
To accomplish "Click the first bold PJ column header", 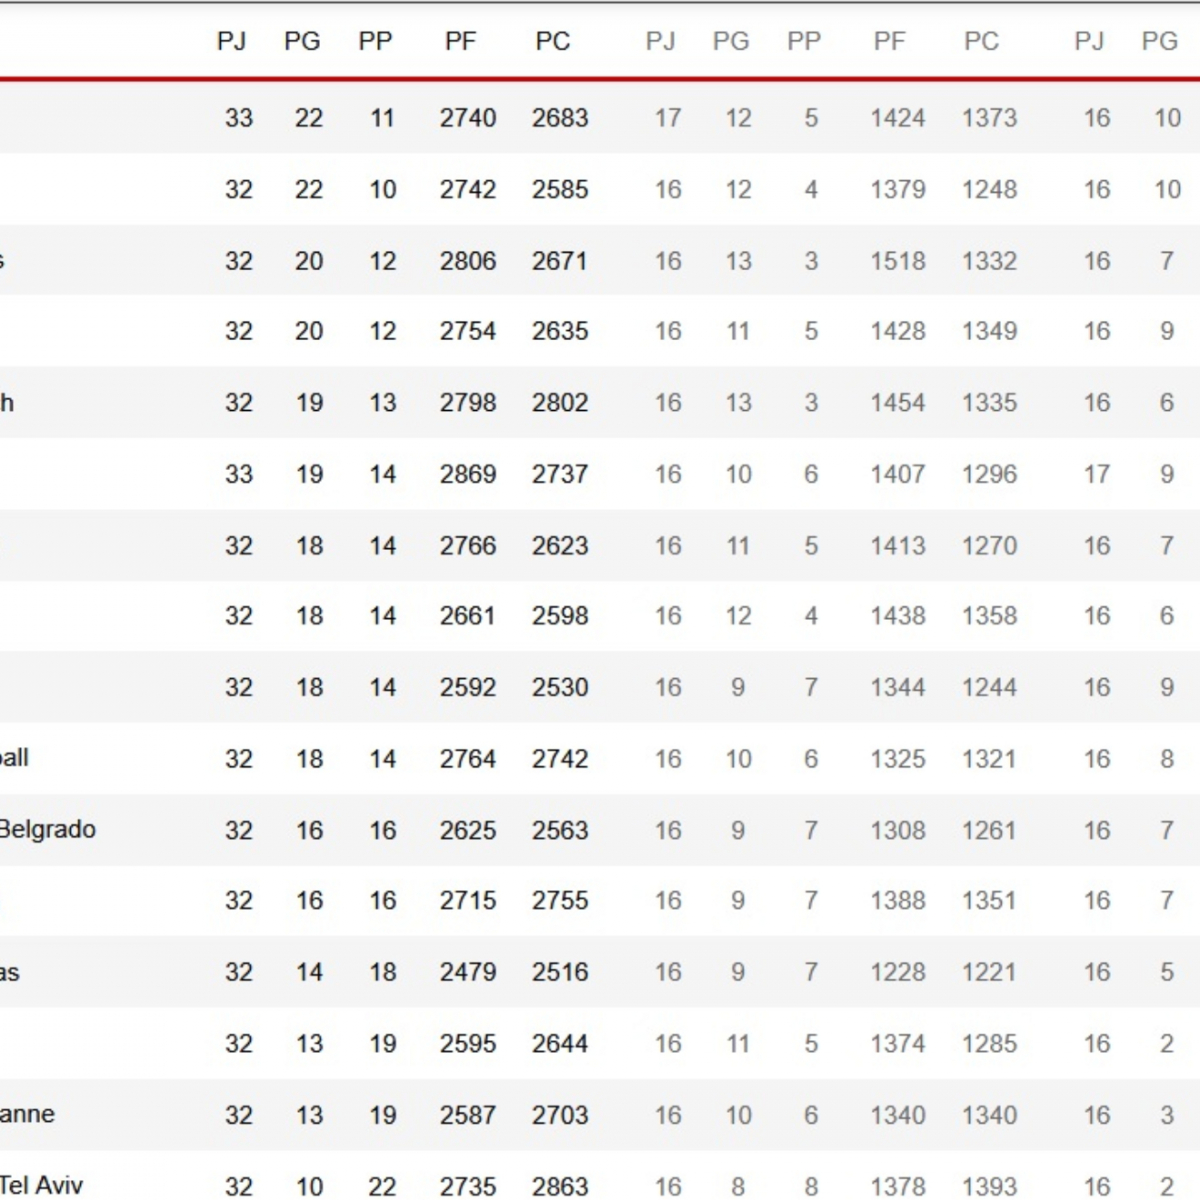I will (231, 41).
